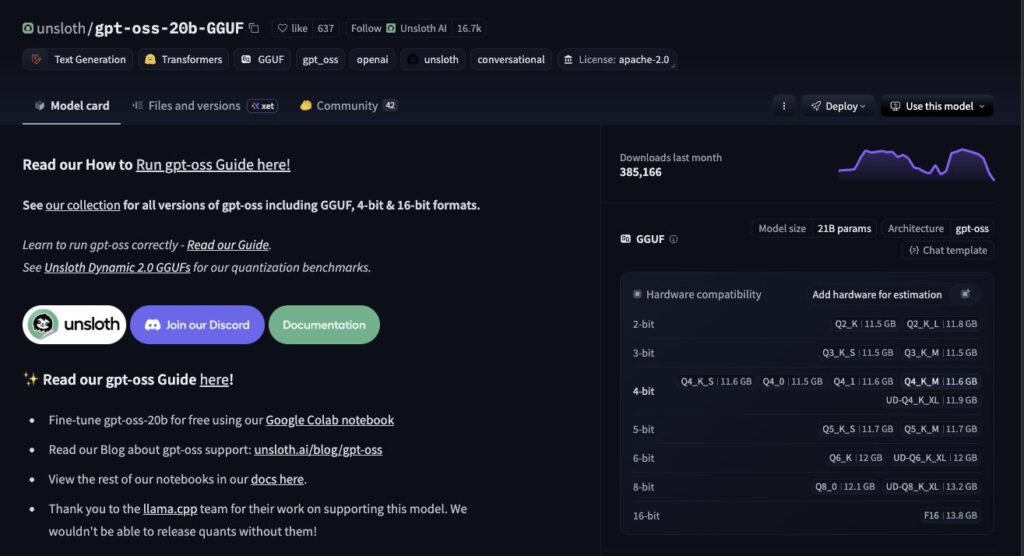Click the xet badge next to Files
This screenshot has width=1024, height=556.
263,106
